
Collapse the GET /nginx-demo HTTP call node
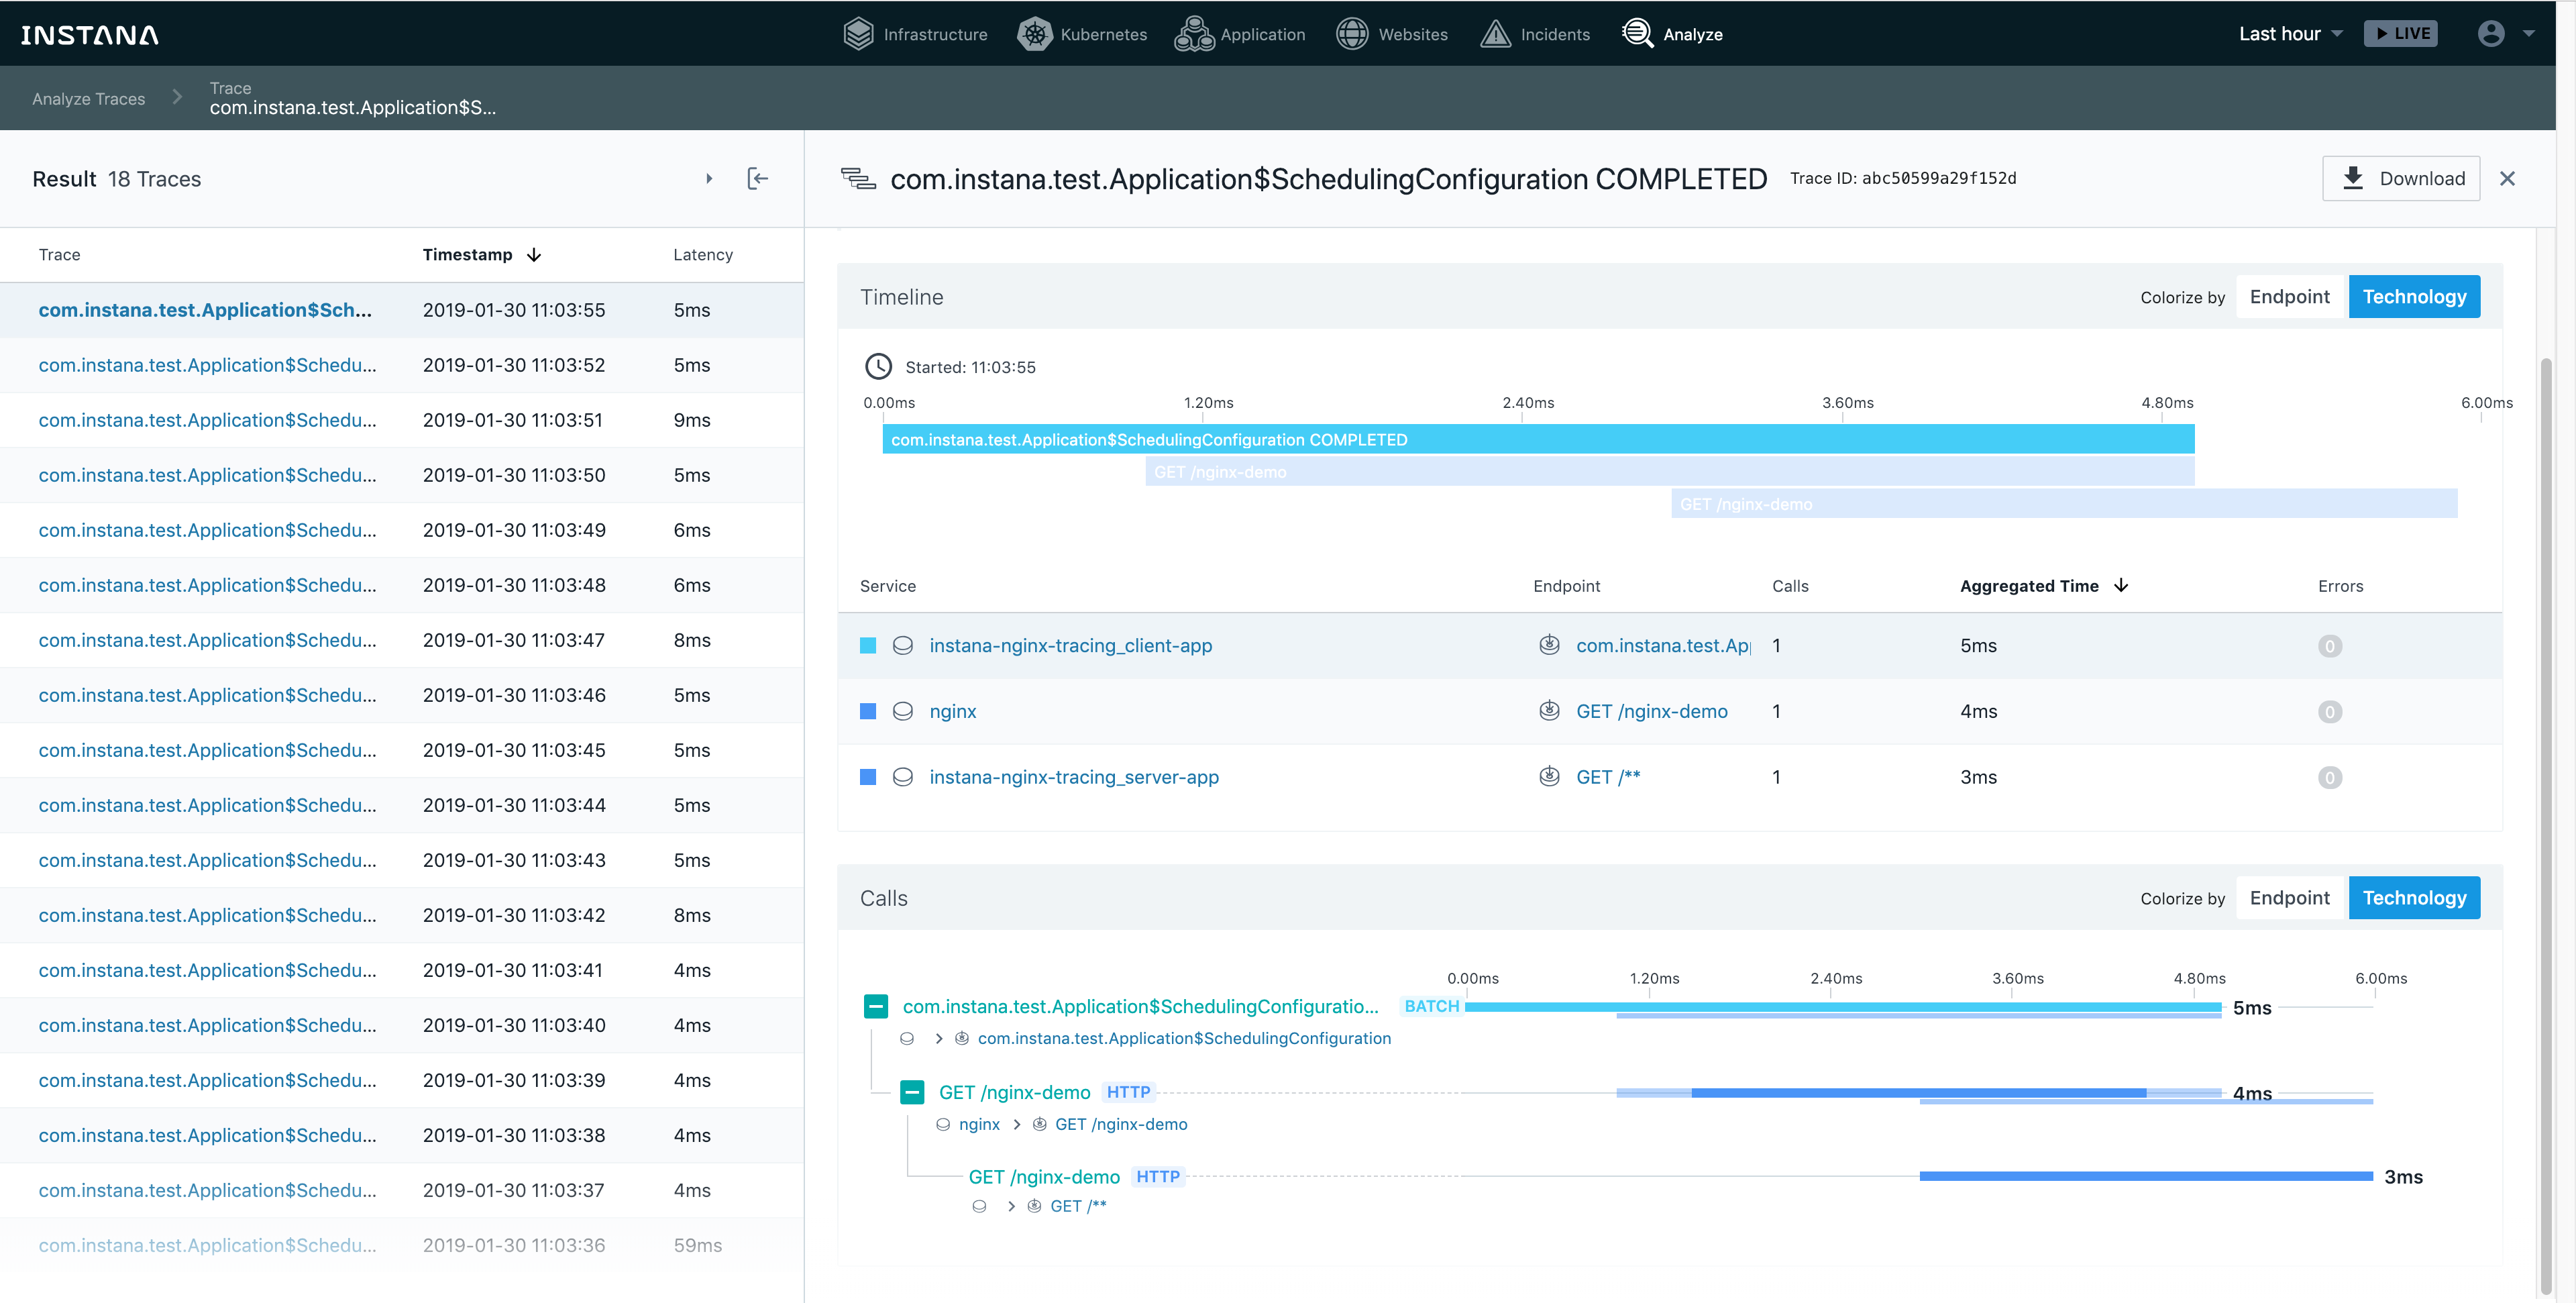click(x=911, y=1092)
